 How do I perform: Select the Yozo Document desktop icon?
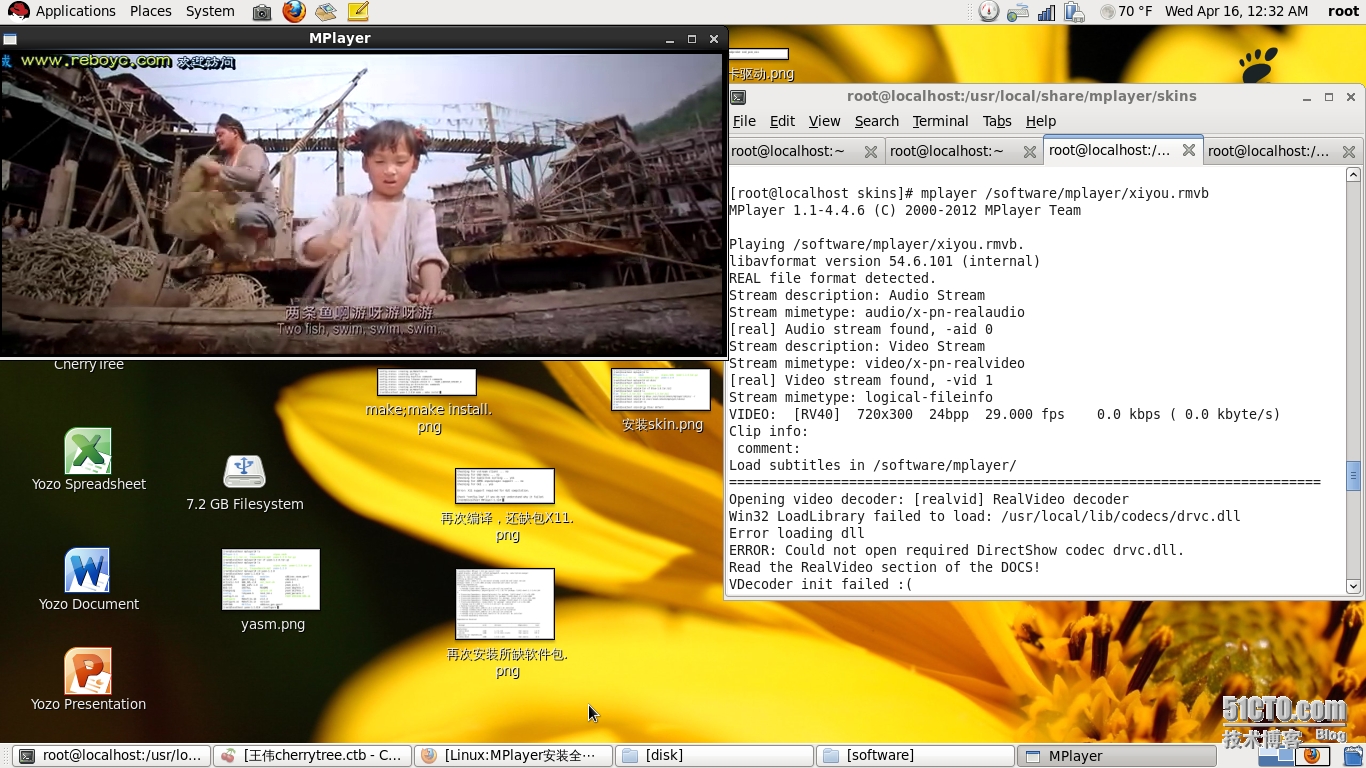coord(88,580)
